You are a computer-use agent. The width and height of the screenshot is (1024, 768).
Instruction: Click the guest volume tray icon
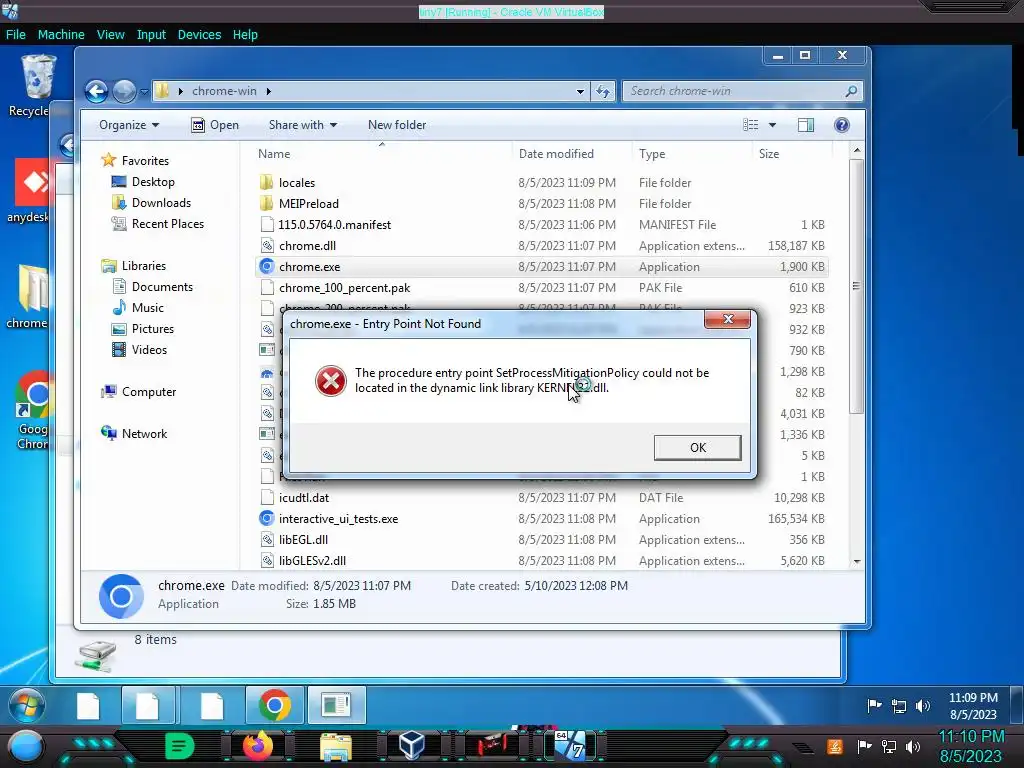pos(923,705)
